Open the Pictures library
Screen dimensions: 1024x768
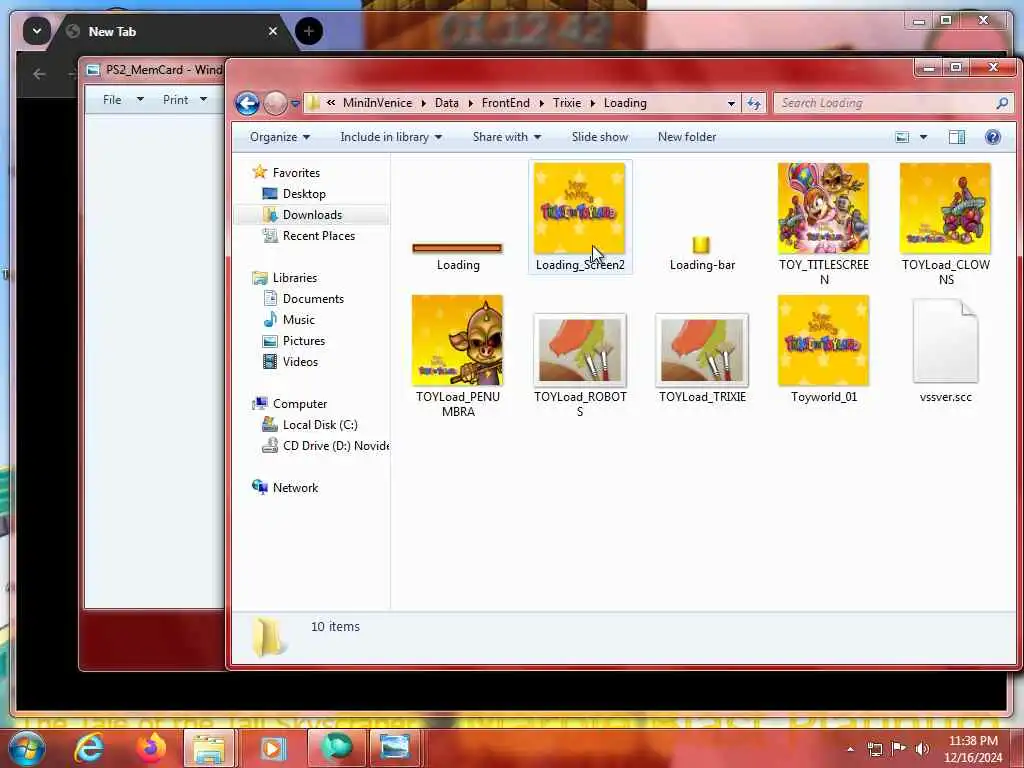click(x=304, y=341)
